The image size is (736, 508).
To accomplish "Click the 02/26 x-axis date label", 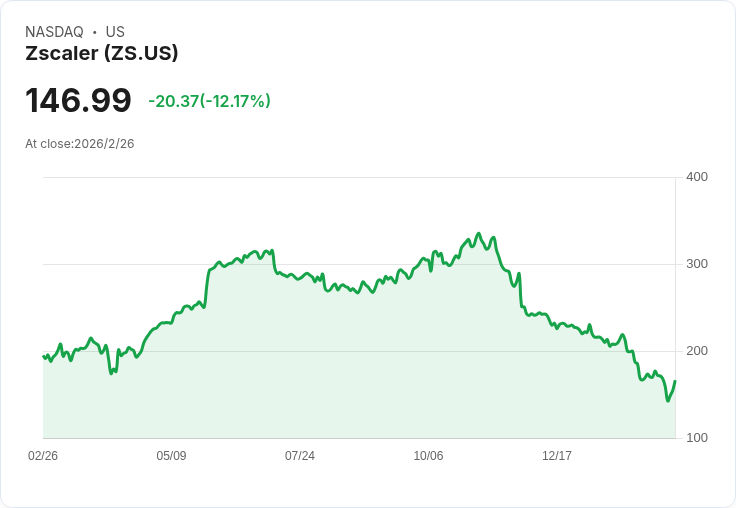I will (43, 455).
